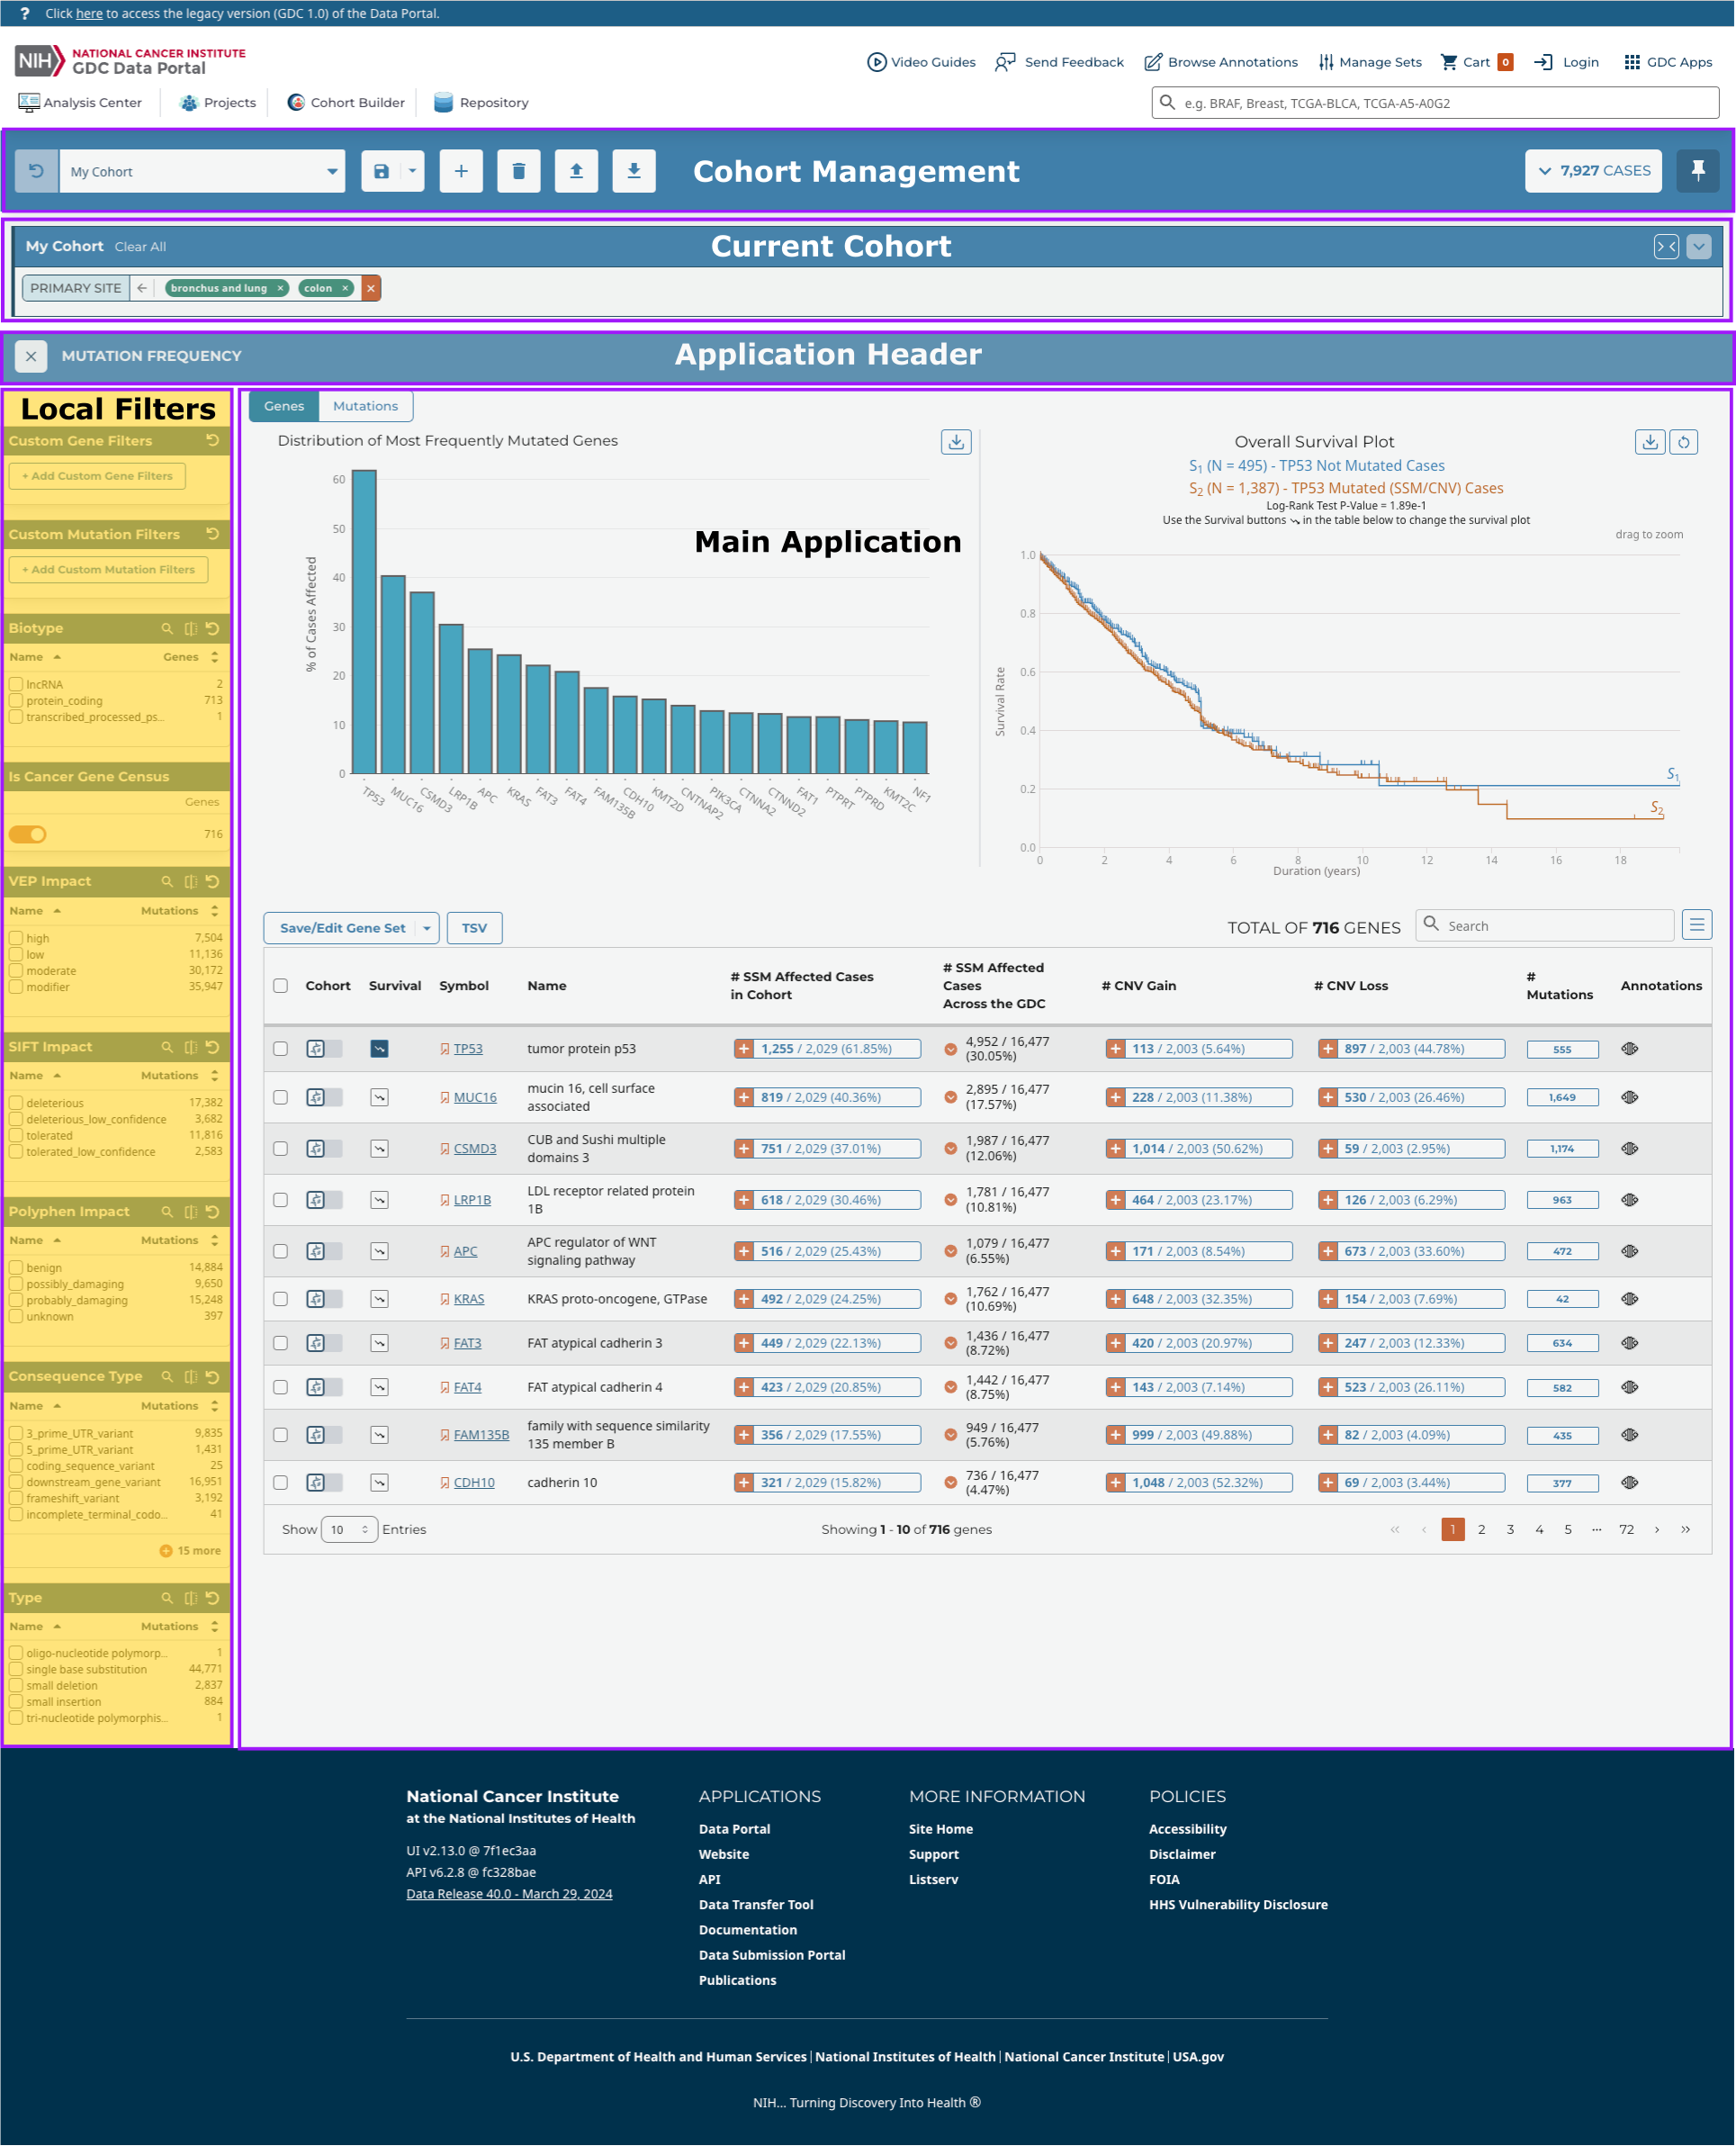Click the upload cohort icon
This screenshot has height=2146, width=1736.
pos(576,171)
